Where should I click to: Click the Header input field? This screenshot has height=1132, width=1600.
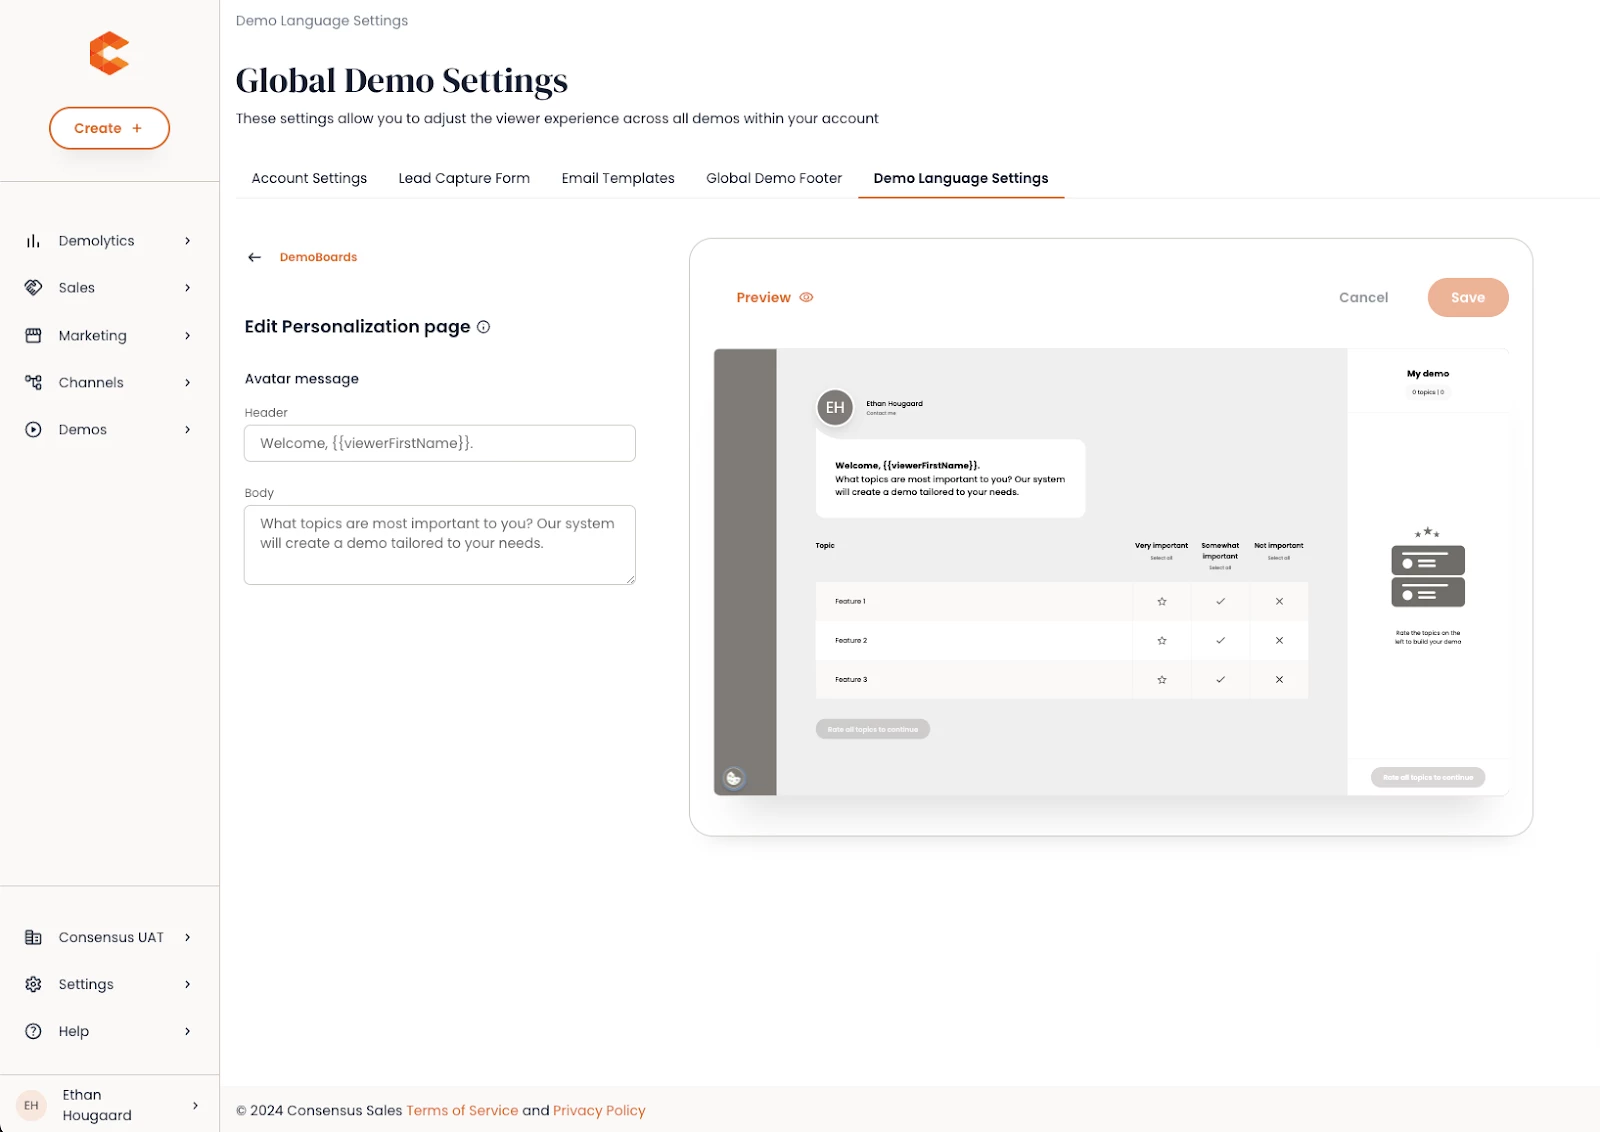440,444
